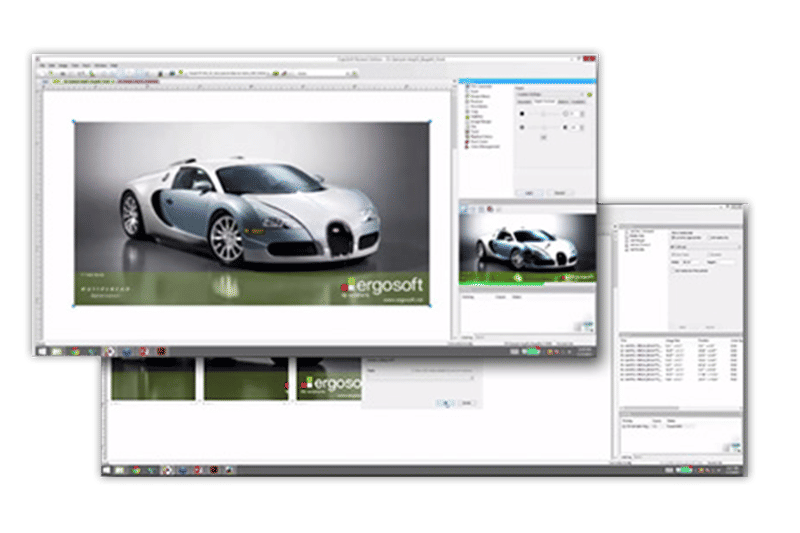Open Chrome on back window taskbar
This screenshot has width=800, height=533.
click(136, 470)
